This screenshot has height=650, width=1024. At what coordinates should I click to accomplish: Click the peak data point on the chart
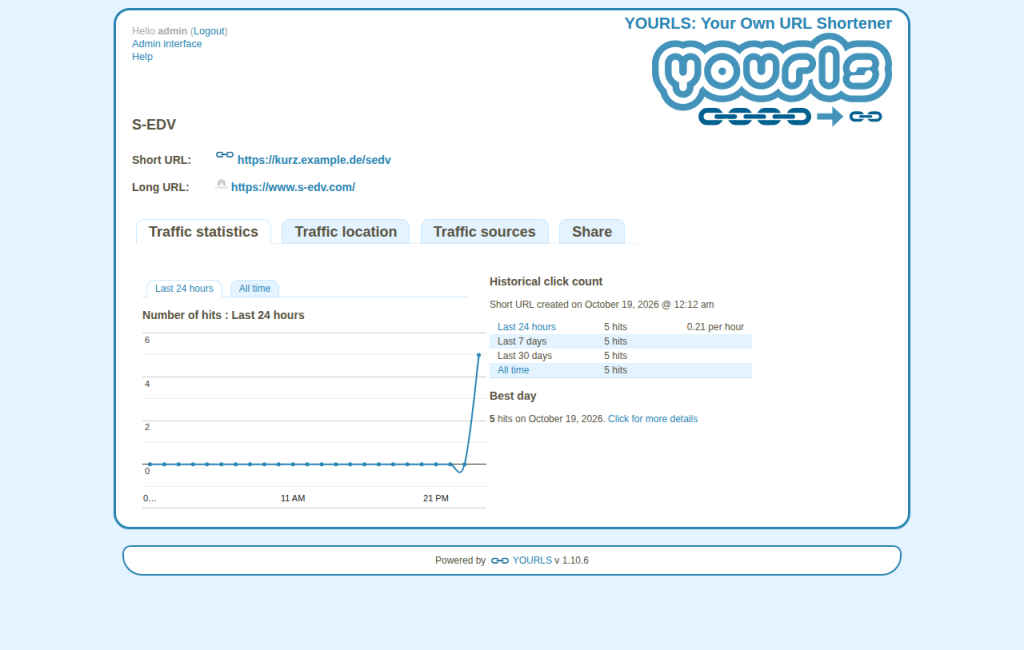pos(479,355)
